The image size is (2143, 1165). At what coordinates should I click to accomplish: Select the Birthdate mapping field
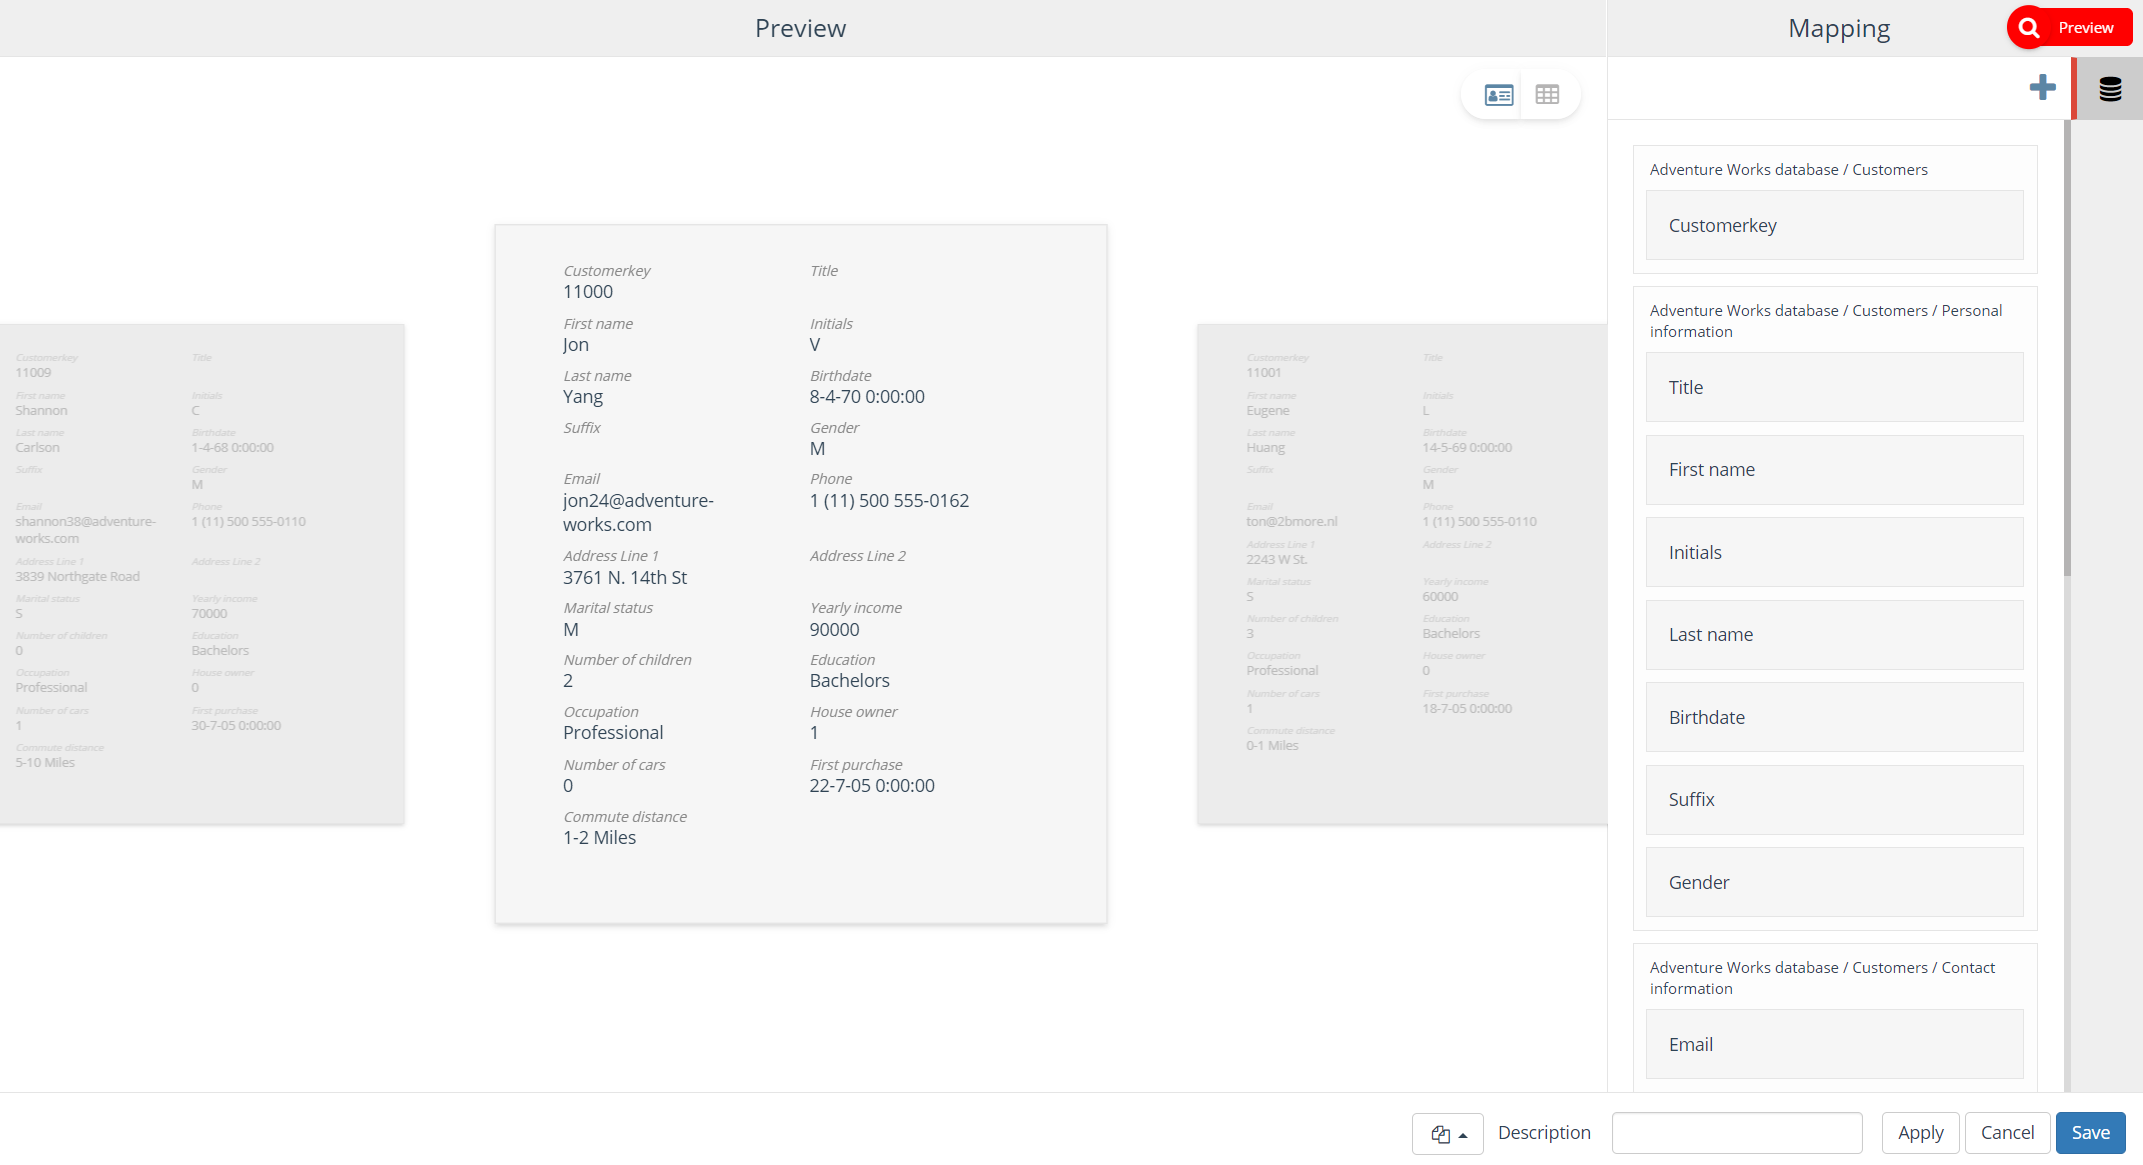1834,717
